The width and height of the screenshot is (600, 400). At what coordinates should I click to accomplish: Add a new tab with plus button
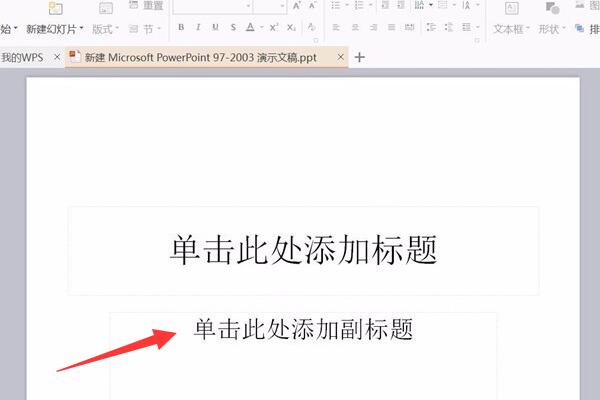tap(359, 57)
